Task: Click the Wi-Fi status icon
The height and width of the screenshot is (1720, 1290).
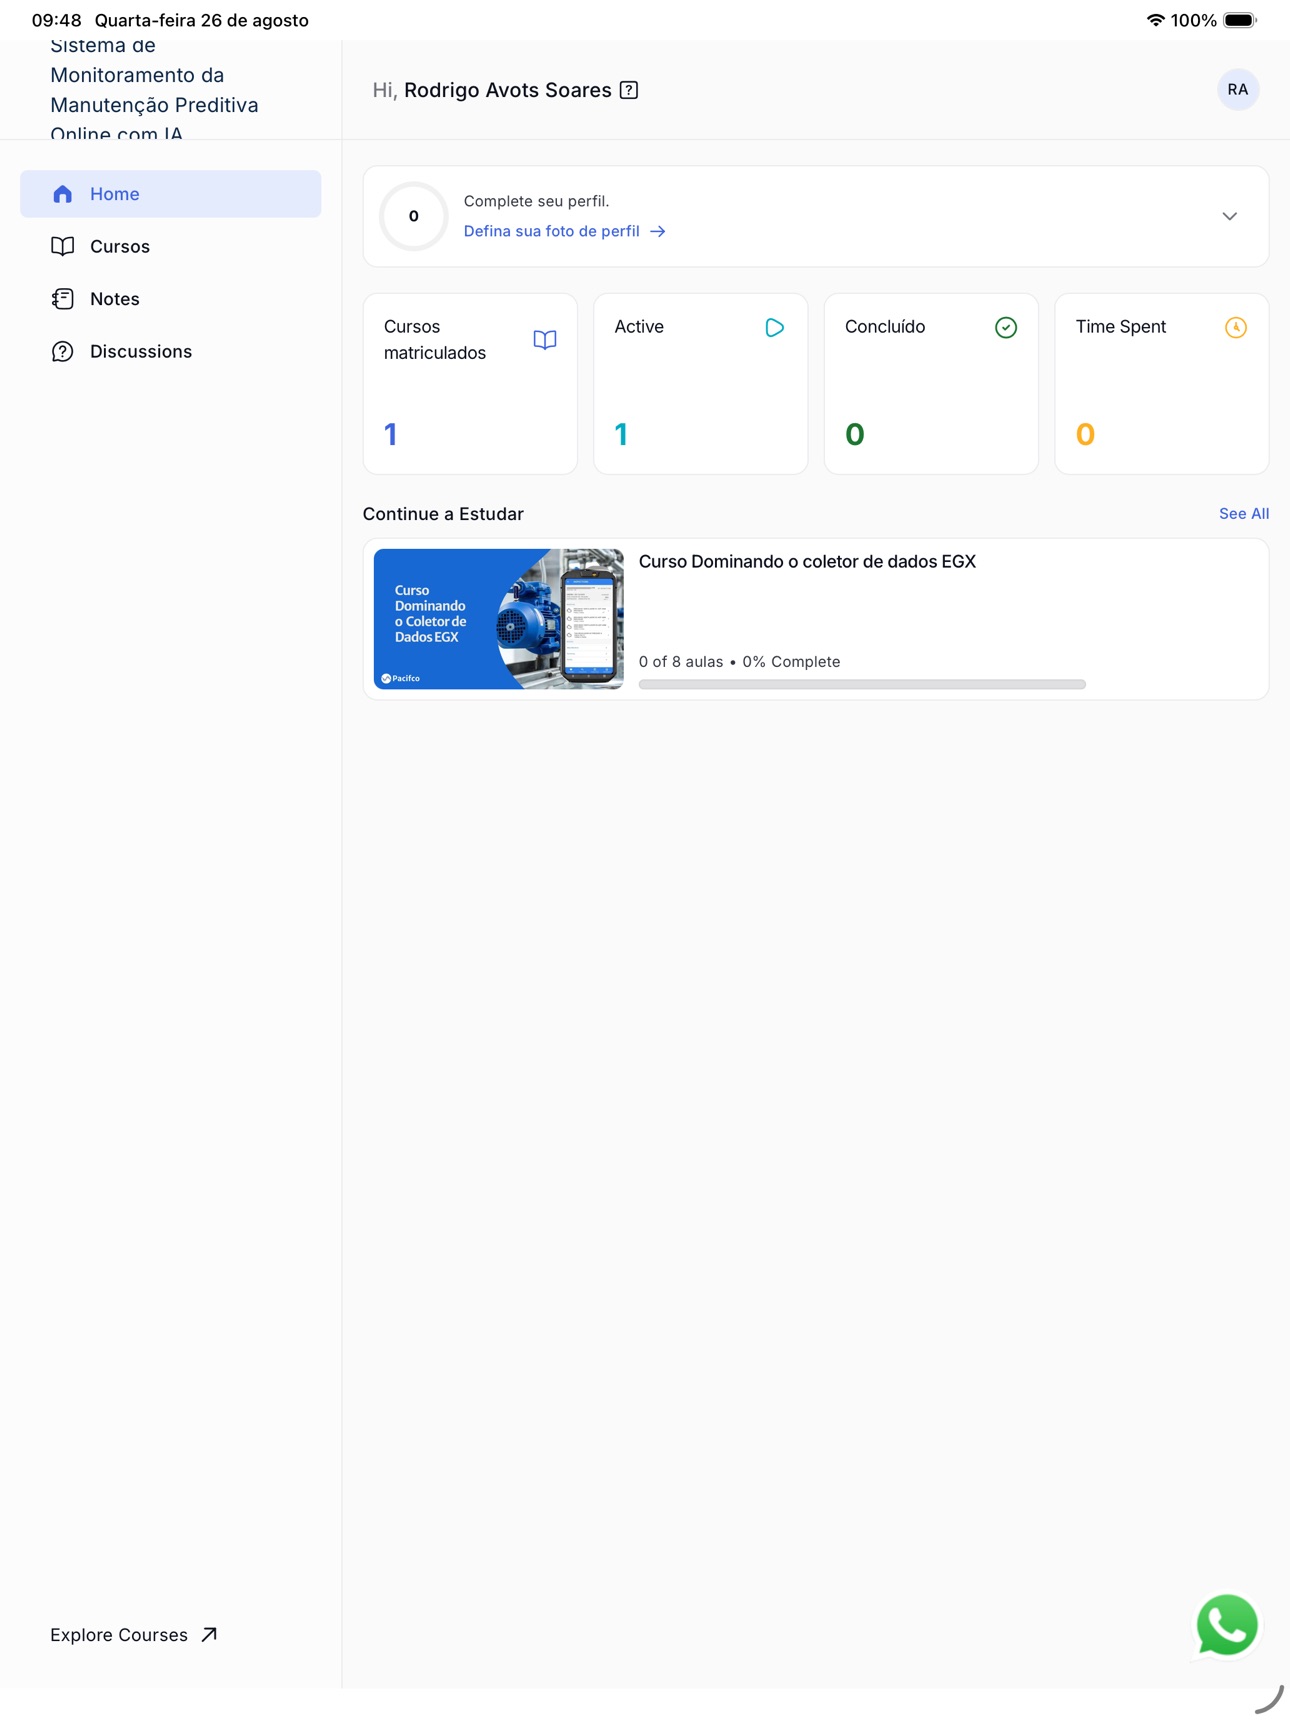Action: click(1155, 20)
